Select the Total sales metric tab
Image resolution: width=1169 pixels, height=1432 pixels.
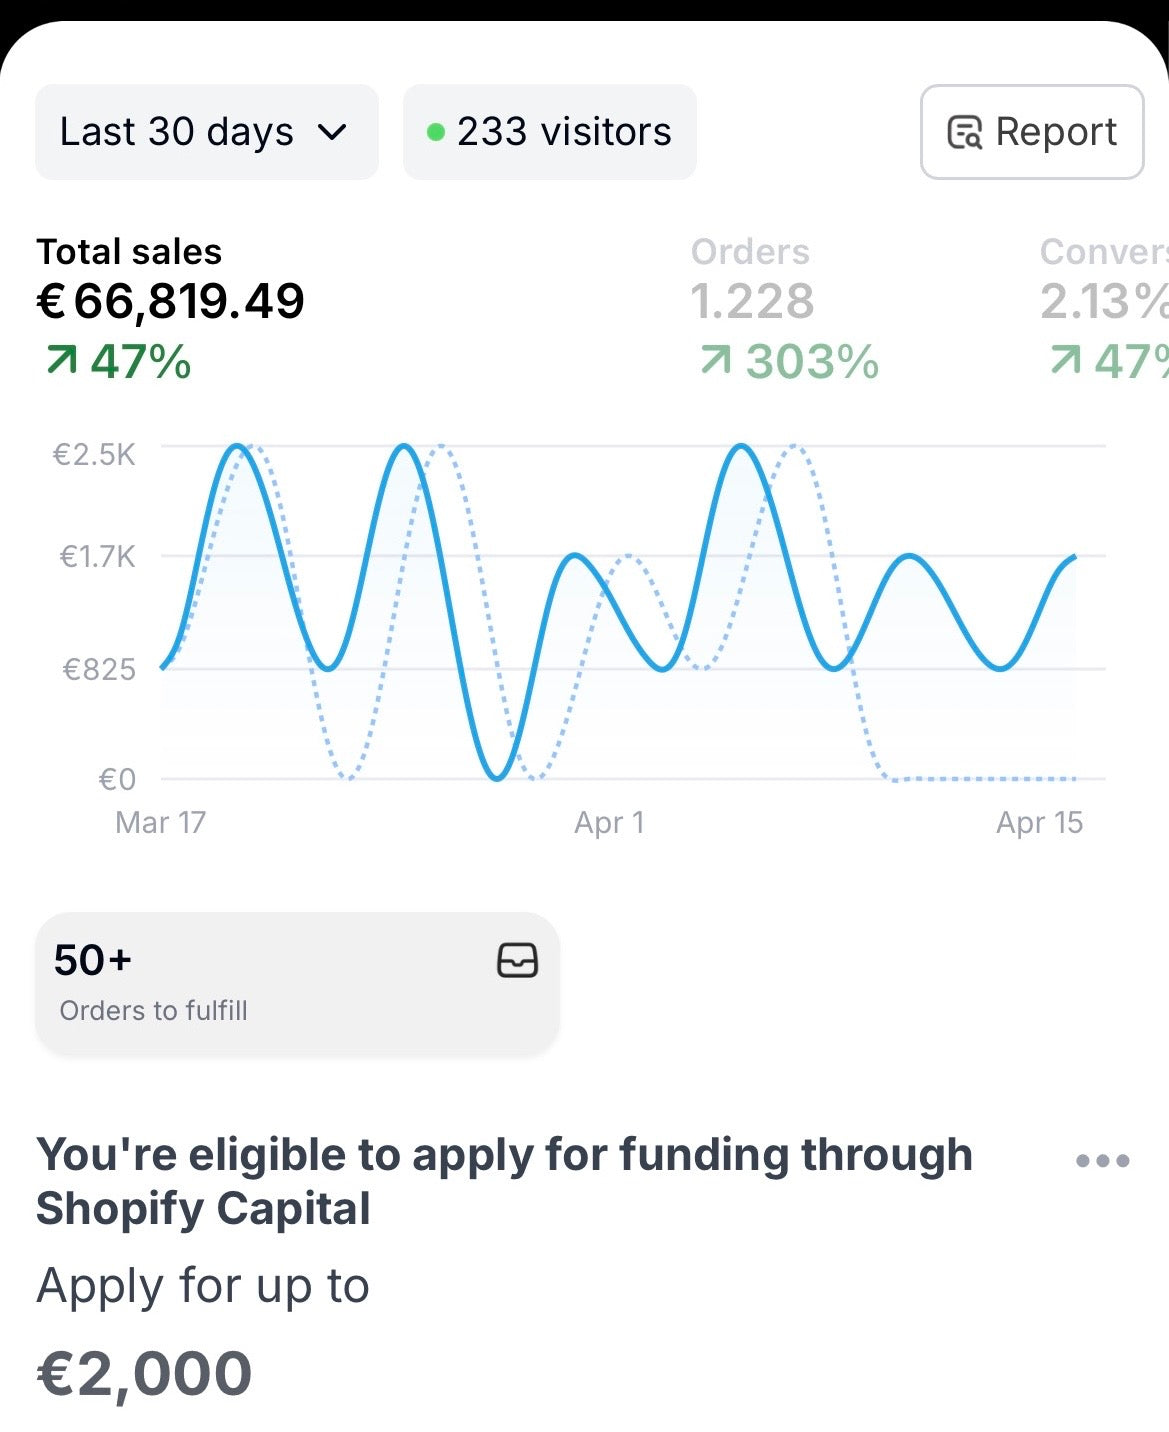(129, 252)
